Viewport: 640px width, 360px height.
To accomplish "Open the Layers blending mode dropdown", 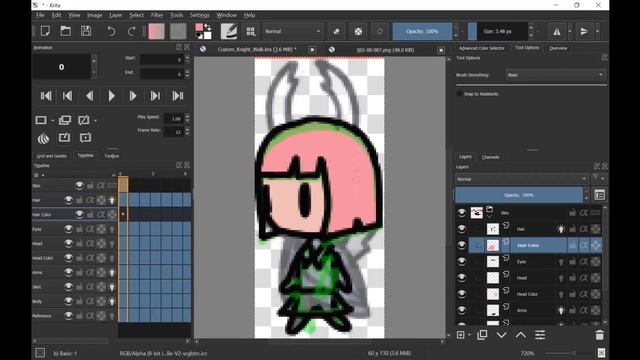I will (x=522, y=179).
